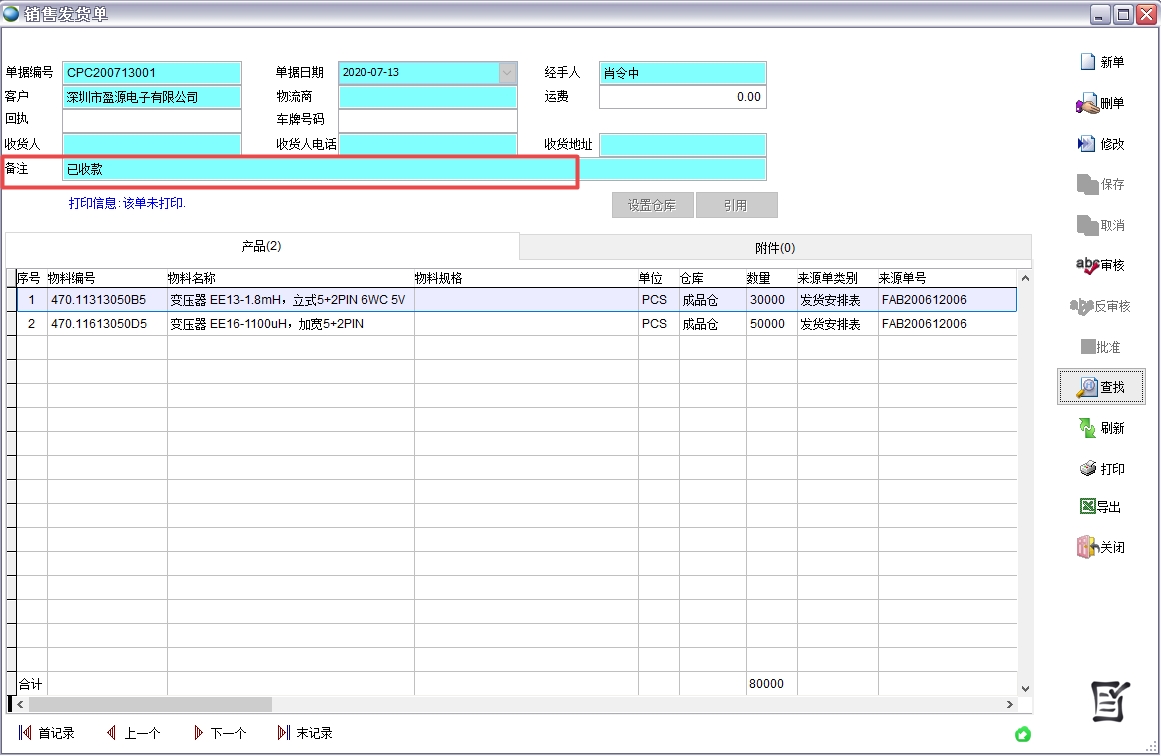Viewport: 1161px width, 756px height.
Task: Click the 打印 printer icon
Action: click(1087, 469)
